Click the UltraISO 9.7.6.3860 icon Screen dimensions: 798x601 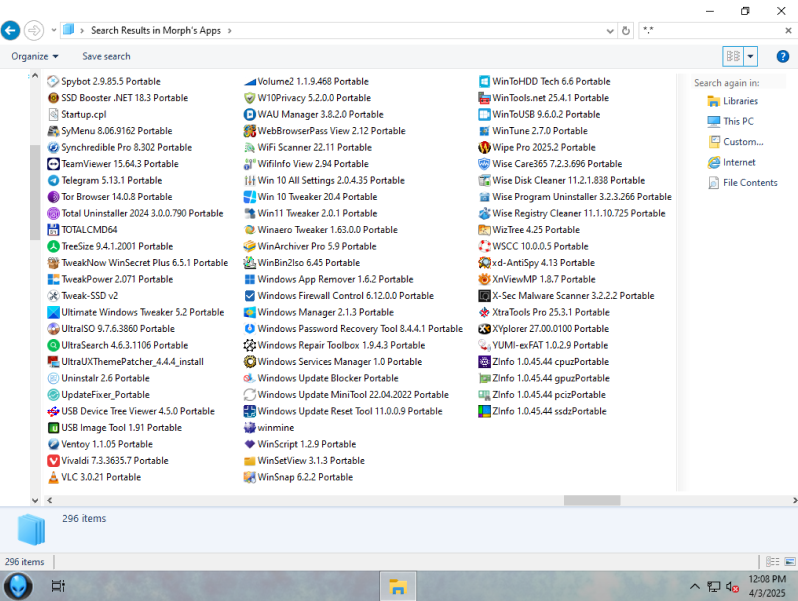53,329
